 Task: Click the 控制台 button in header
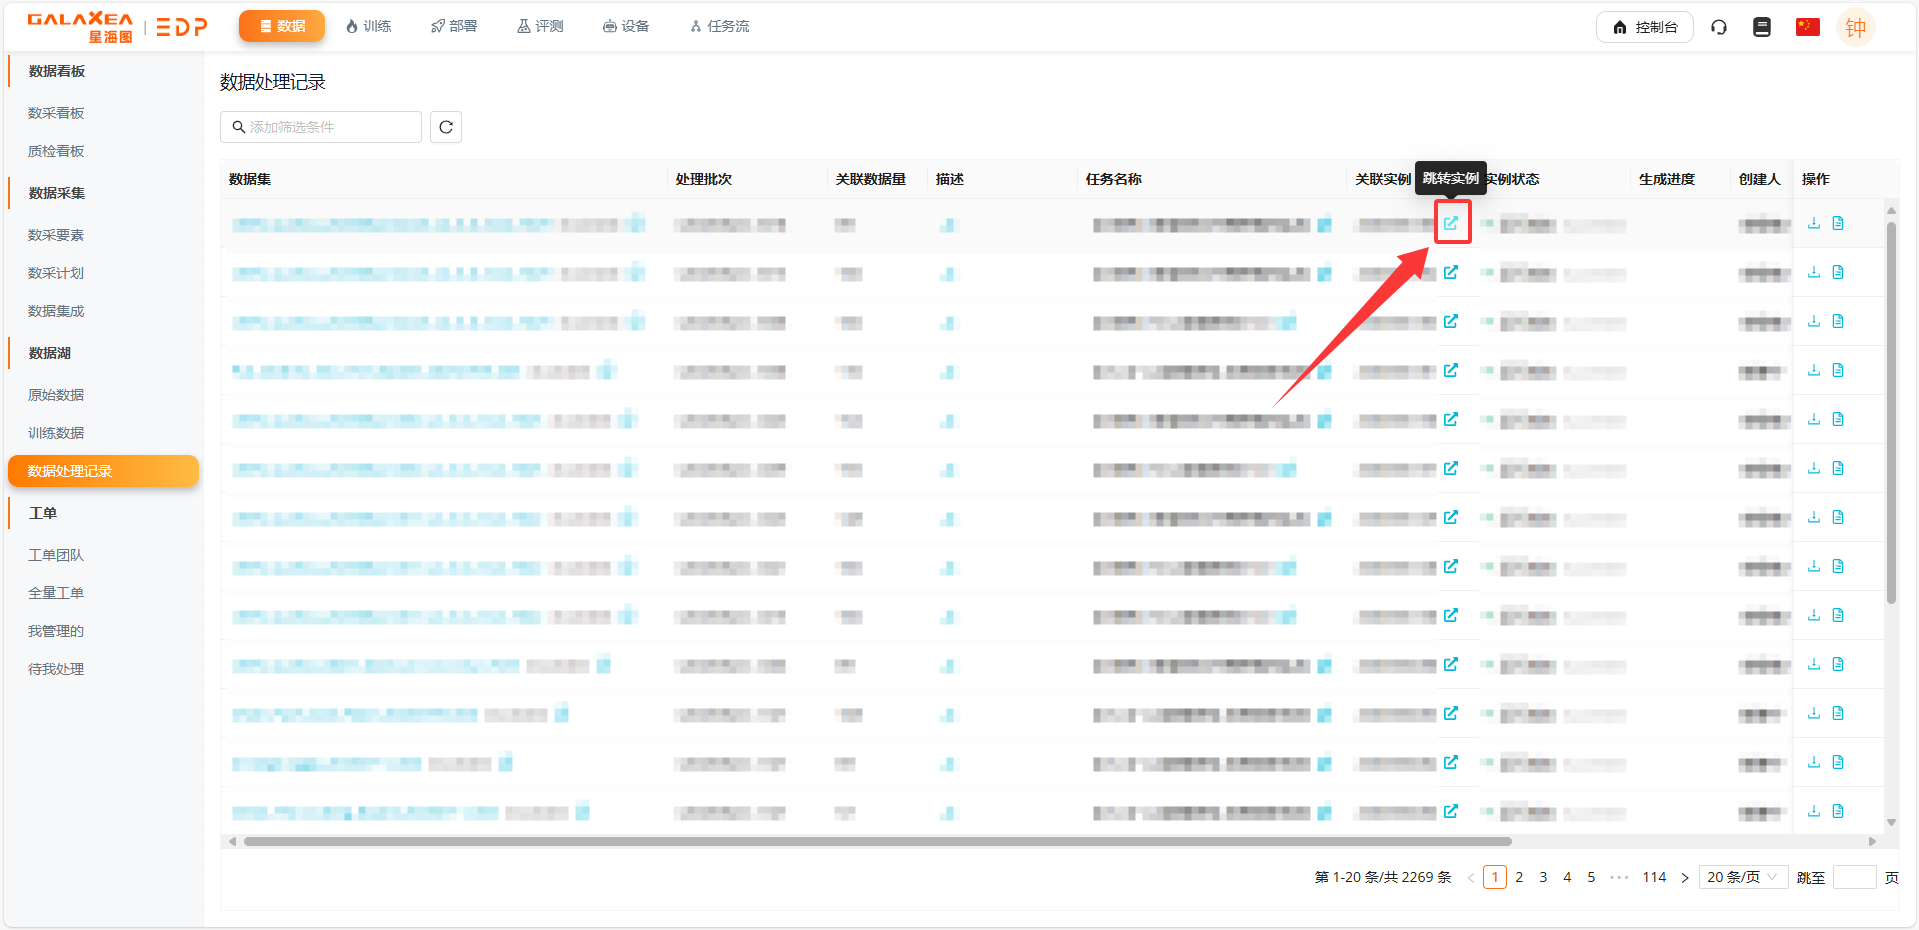(1645, 27)
